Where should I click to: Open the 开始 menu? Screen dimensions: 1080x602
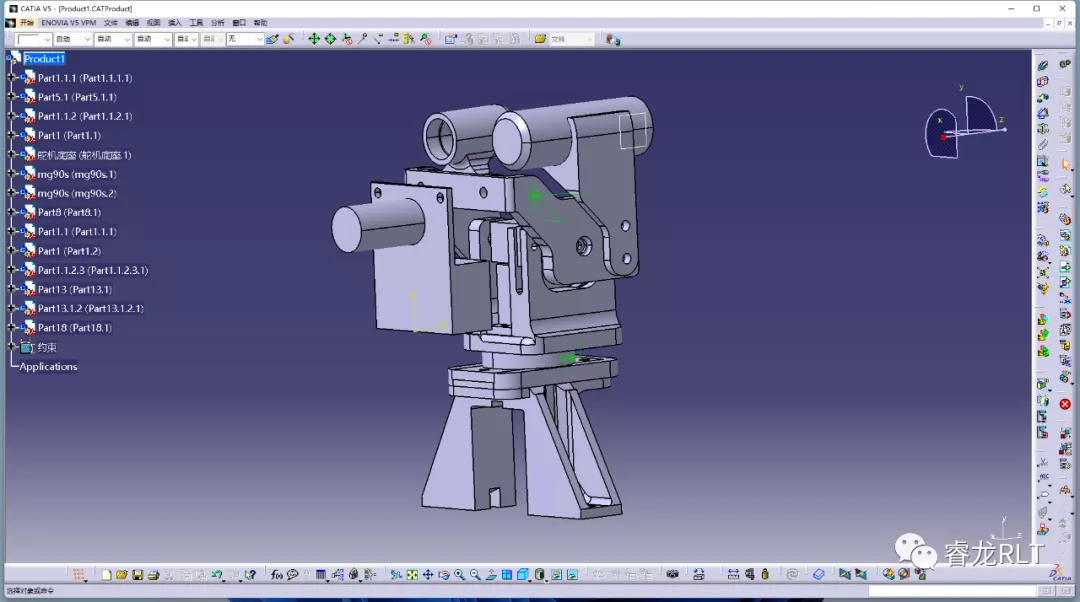pos(26,23)
